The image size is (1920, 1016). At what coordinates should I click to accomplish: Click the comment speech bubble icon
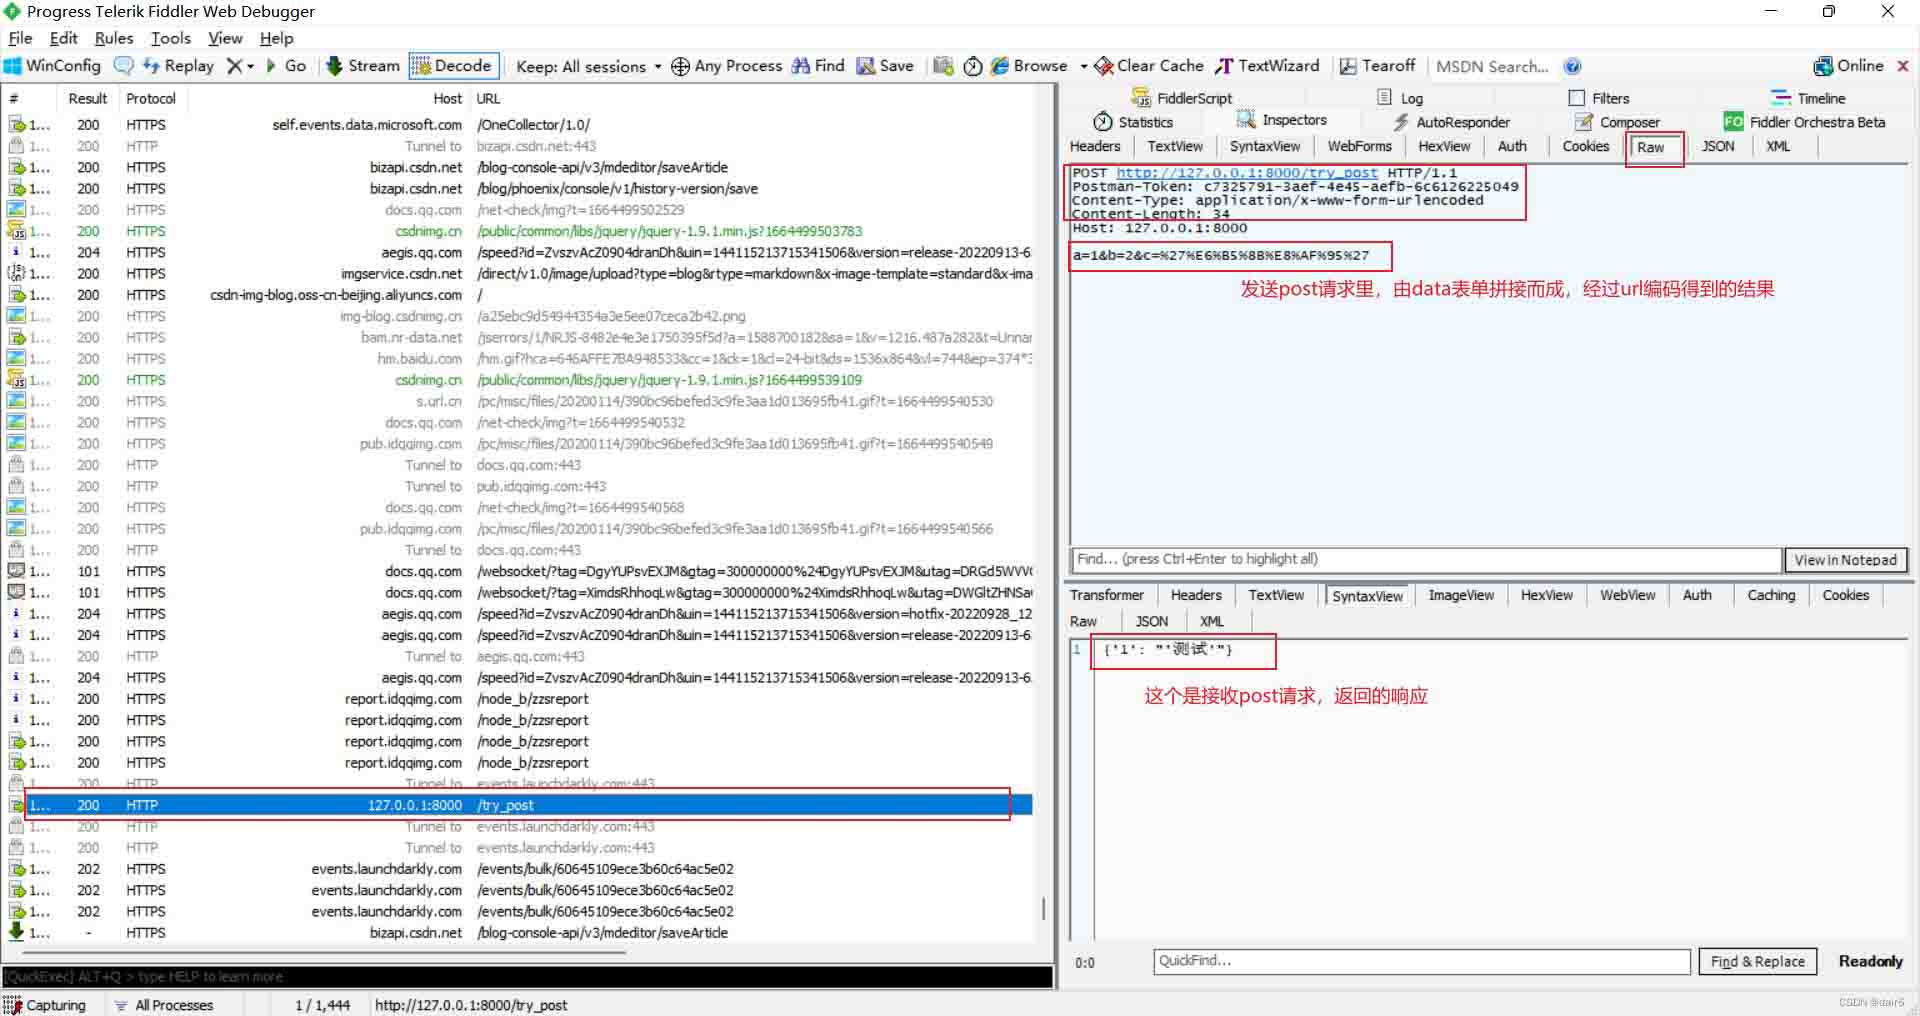tap(124, 66)
